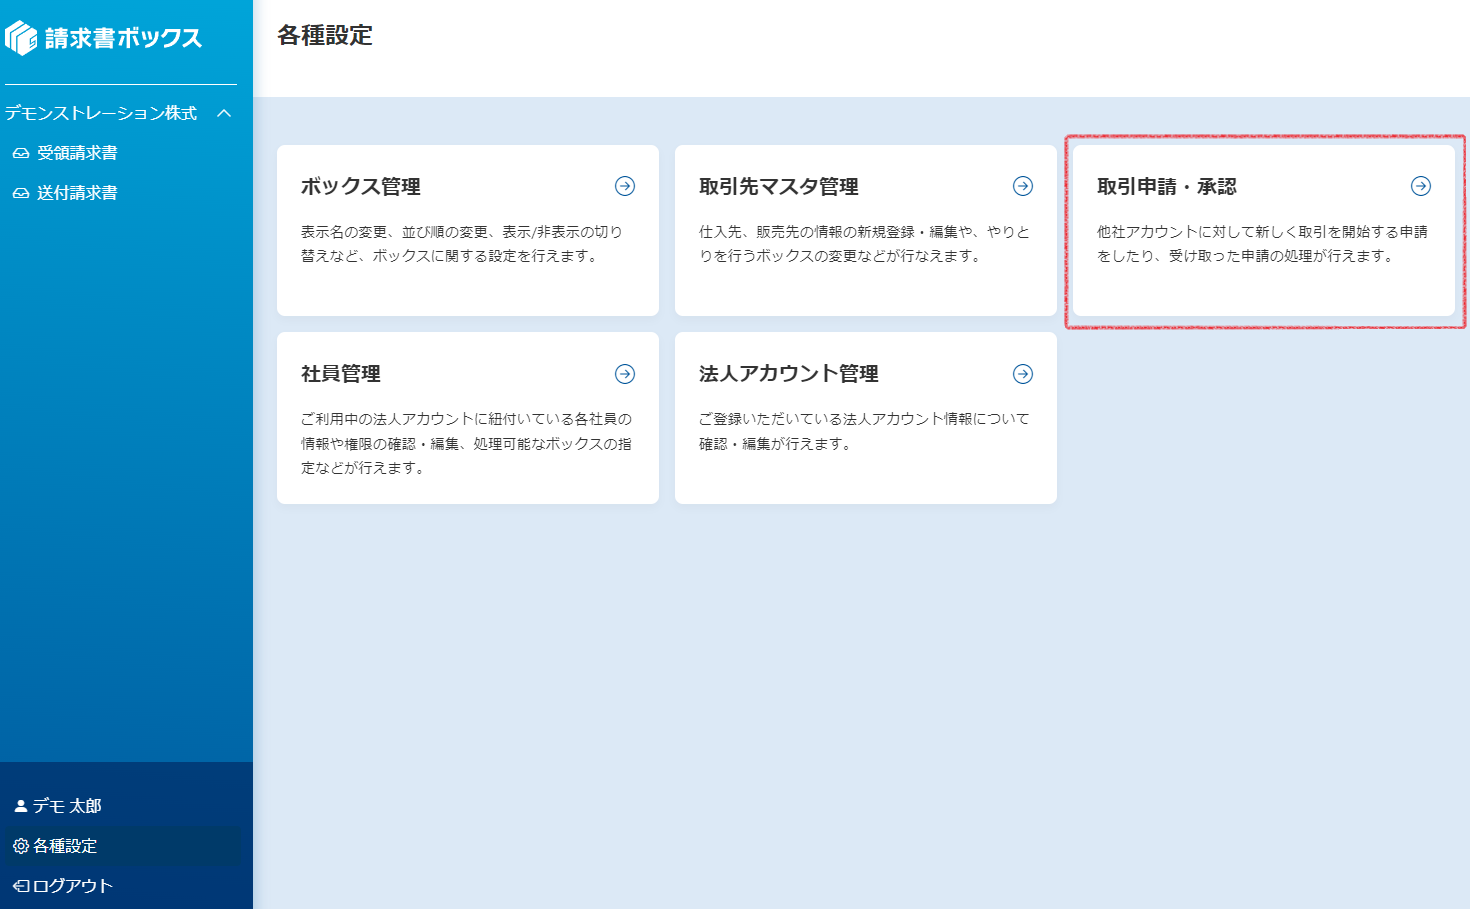
Task: Select the 取引申請・承認 card title
Action: (x=1167, y=187)
